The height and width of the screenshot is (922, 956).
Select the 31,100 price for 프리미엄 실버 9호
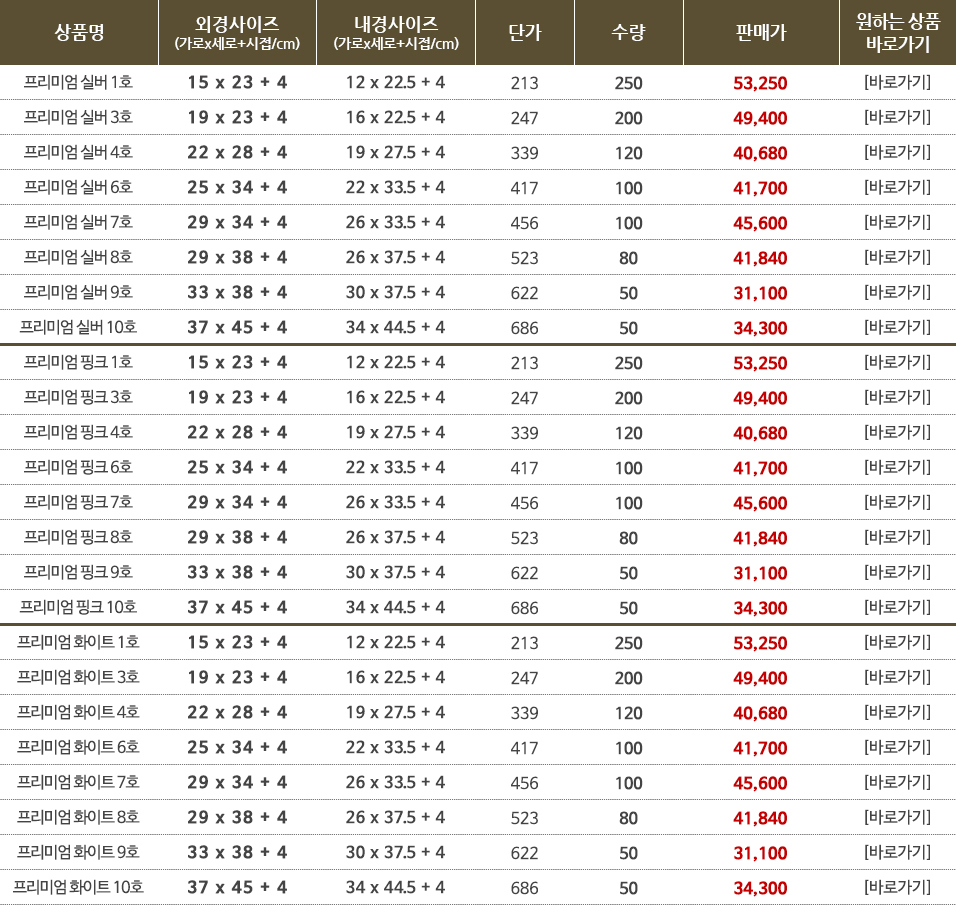point(760,293)
